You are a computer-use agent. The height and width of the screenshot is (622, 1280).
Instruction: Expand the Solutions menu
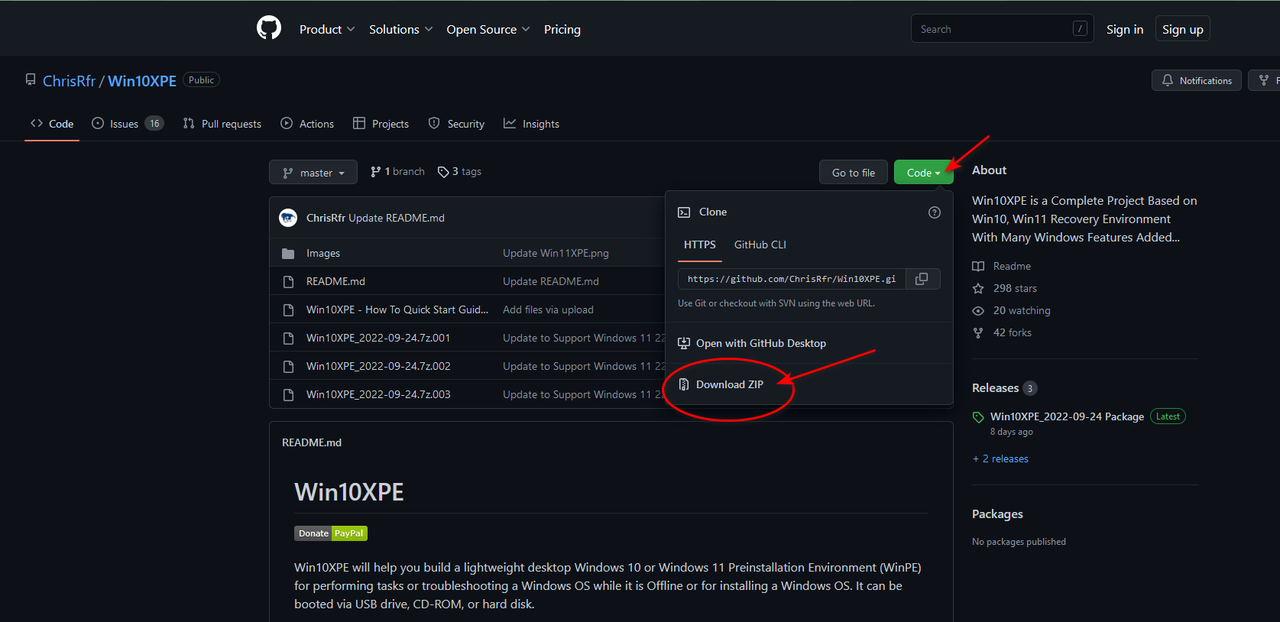pyautogui.click(x=401, y=29)
